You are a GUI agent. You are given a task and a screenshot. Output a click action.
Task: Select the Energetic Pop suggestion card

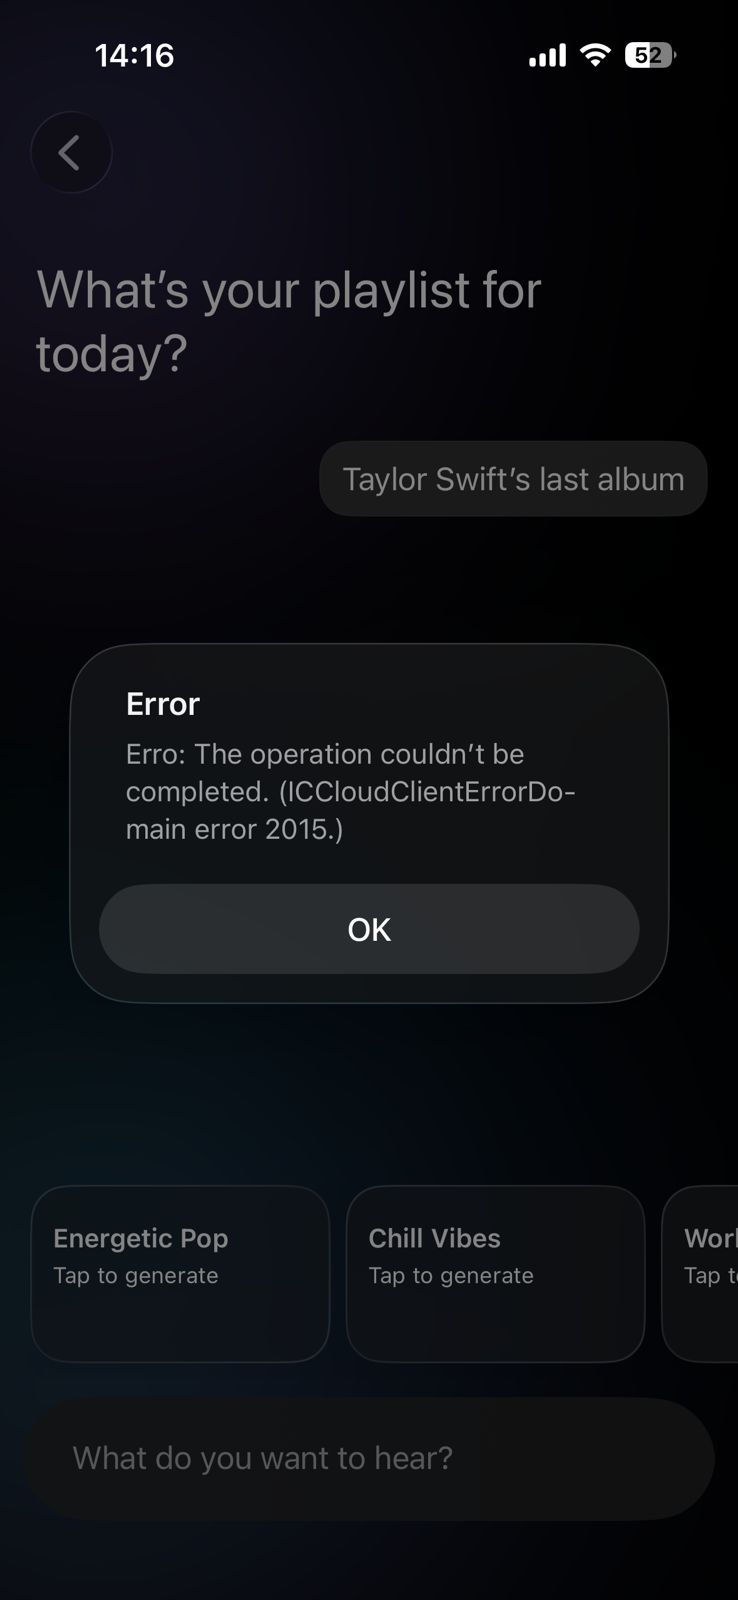tap(180, 1274)
